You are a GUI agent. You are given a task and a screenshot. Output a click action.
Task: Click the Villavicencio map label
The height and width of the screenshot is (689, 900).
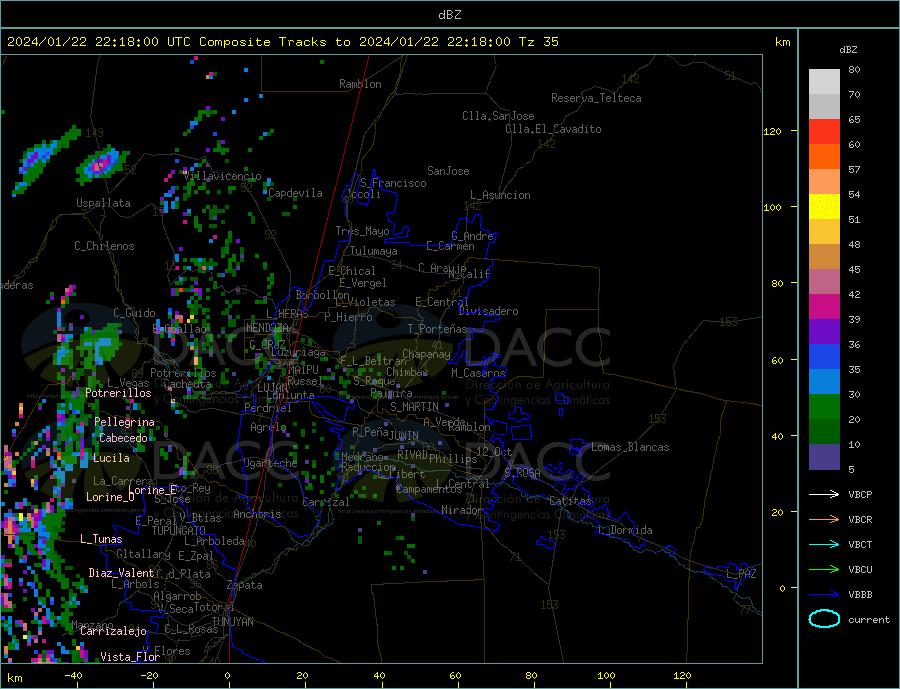222,176
